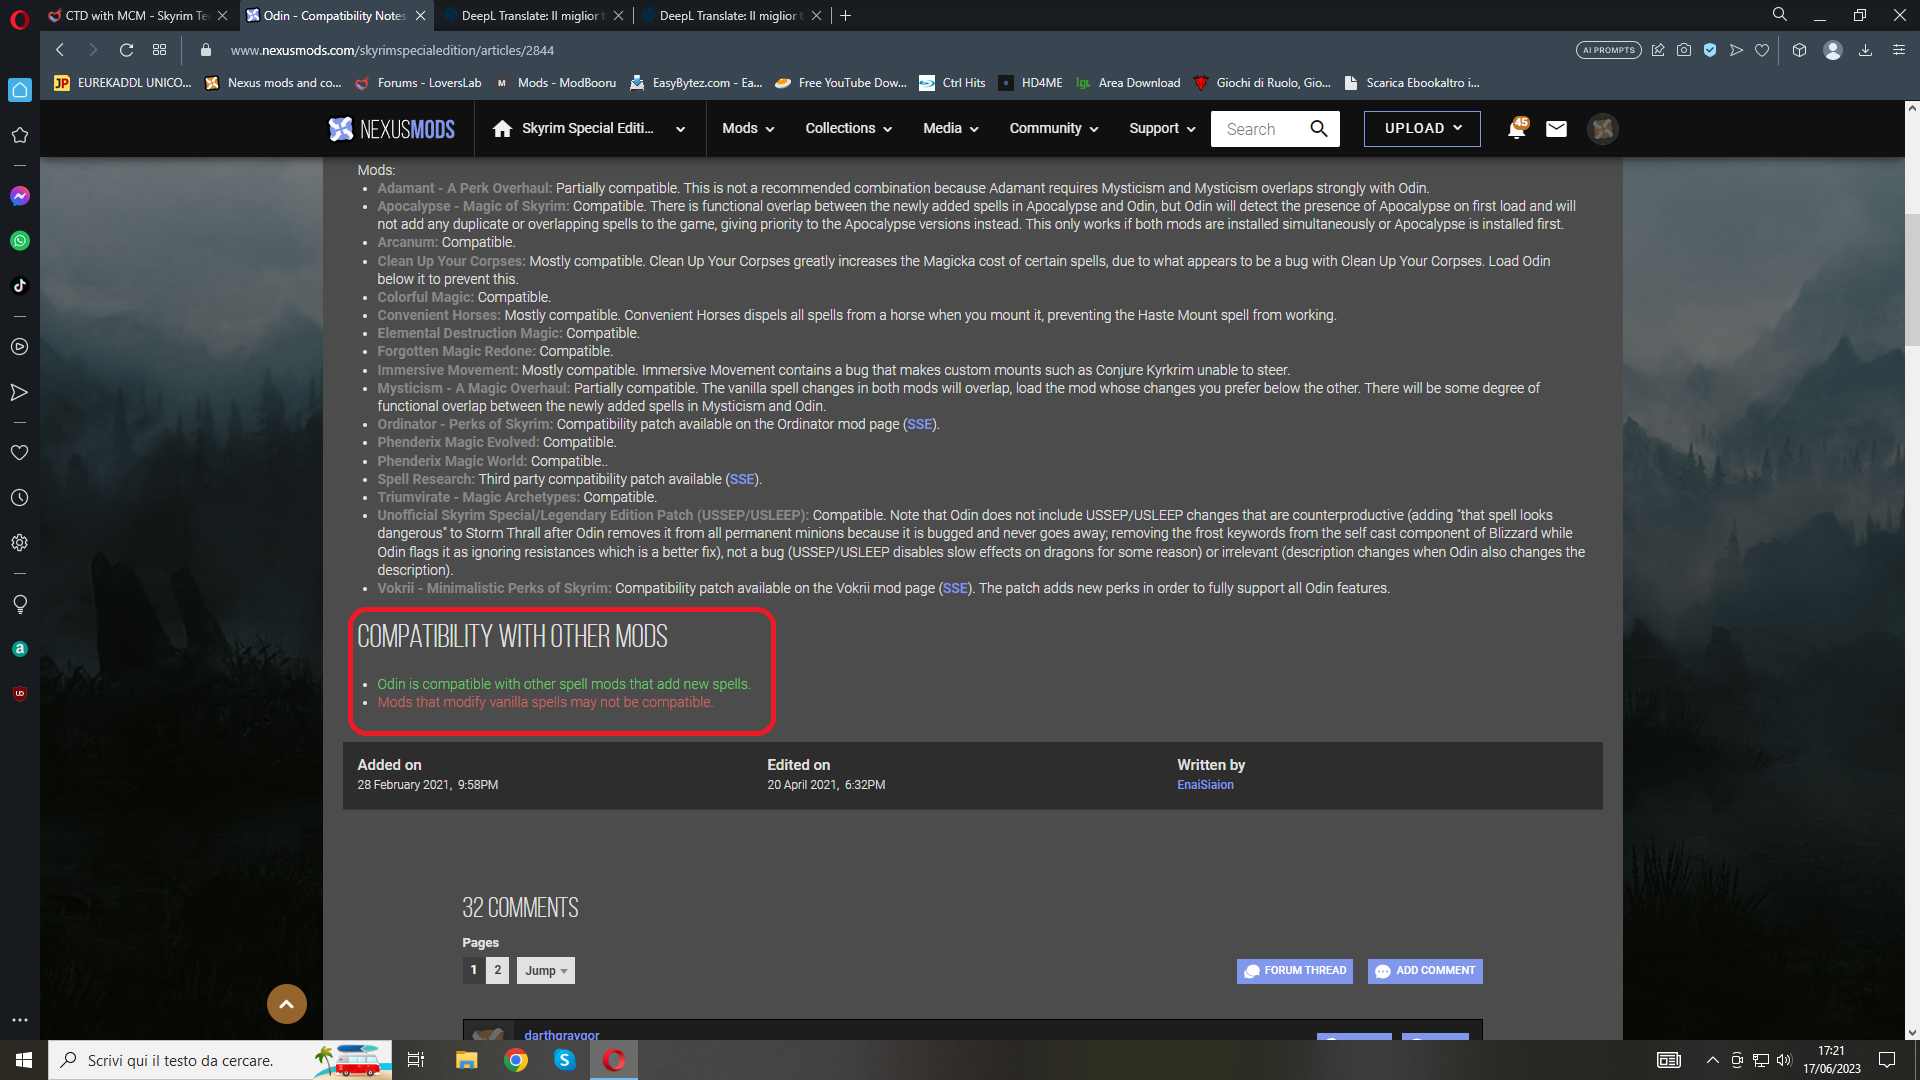Open the HD4ME bookmark

coord(1031,83)
